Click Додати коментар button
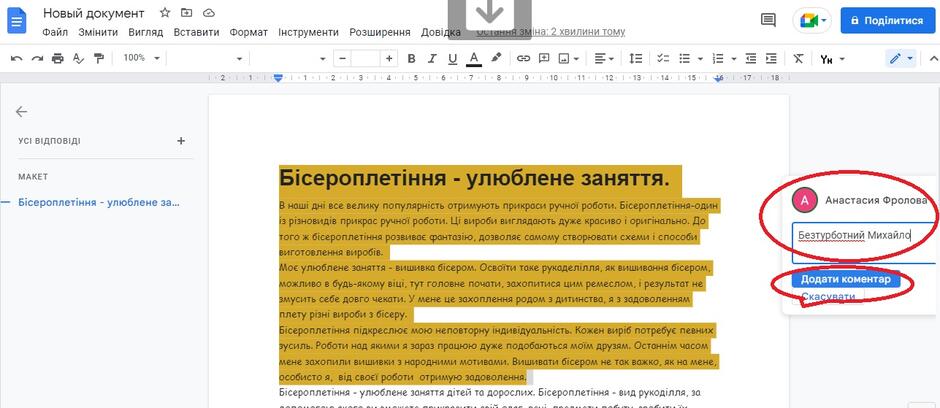The image size is (940, 408). 846,280
